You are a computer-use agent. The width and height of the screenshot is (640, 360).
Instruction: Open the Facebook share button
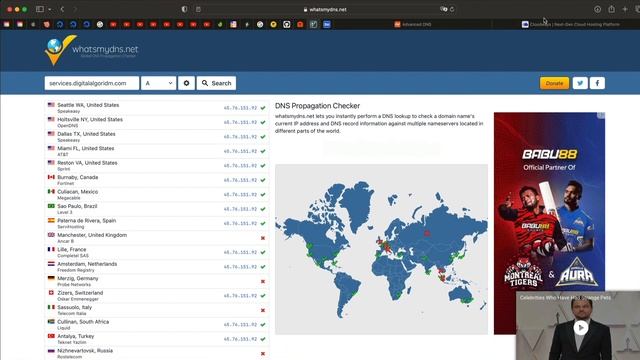point(597,83)
